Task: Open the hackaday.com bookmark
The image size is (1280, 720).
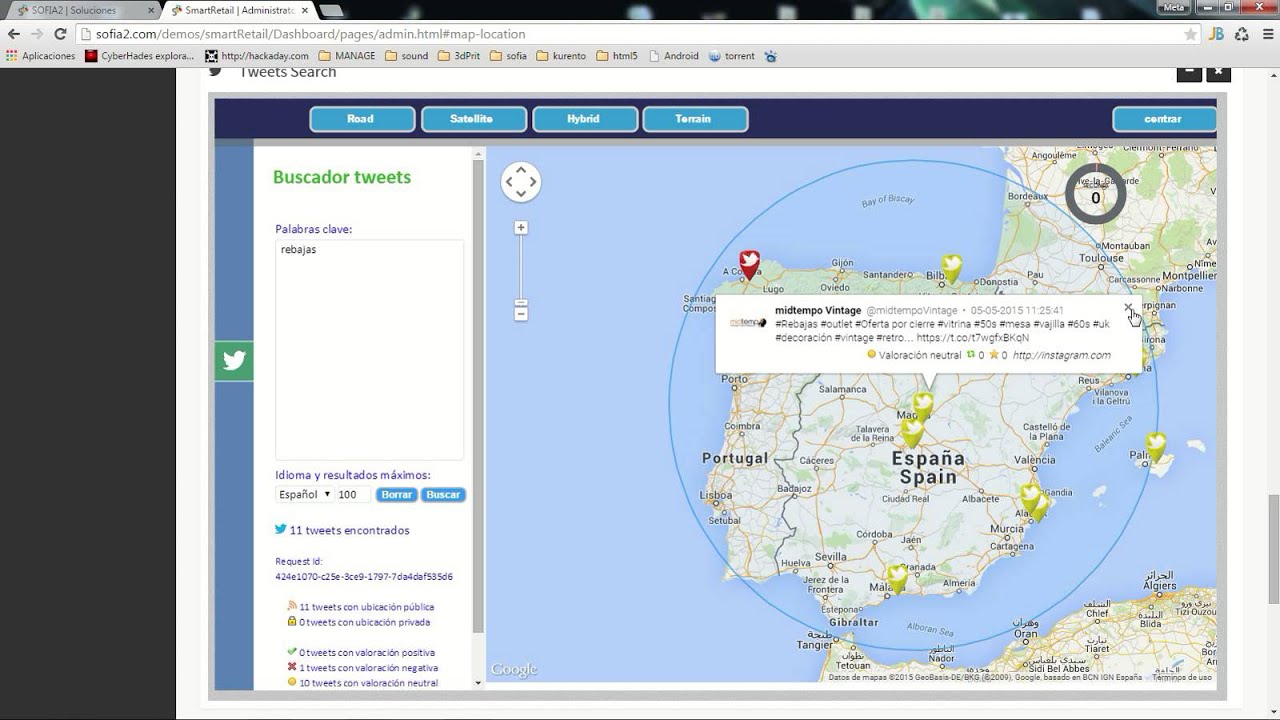Action: click(257, 56)
